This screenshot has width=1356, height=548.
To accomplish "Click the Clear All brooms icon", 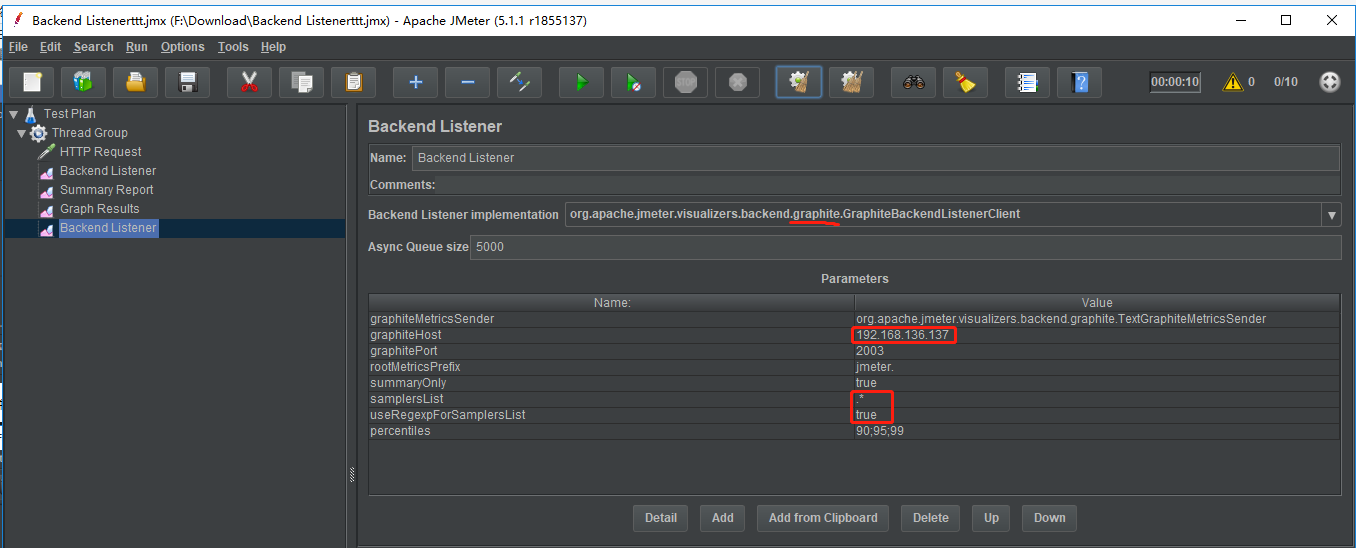I will 852,82.
